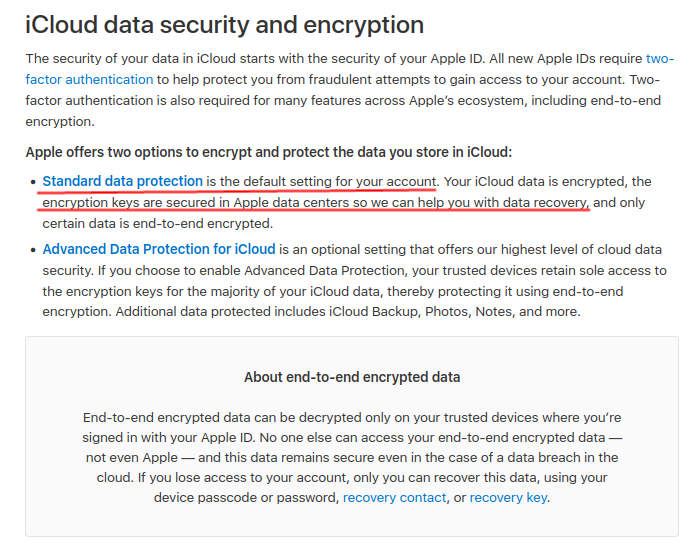
Task: Open Advanced Data Protection for iCloud link
Action: (x=159, y=249)
